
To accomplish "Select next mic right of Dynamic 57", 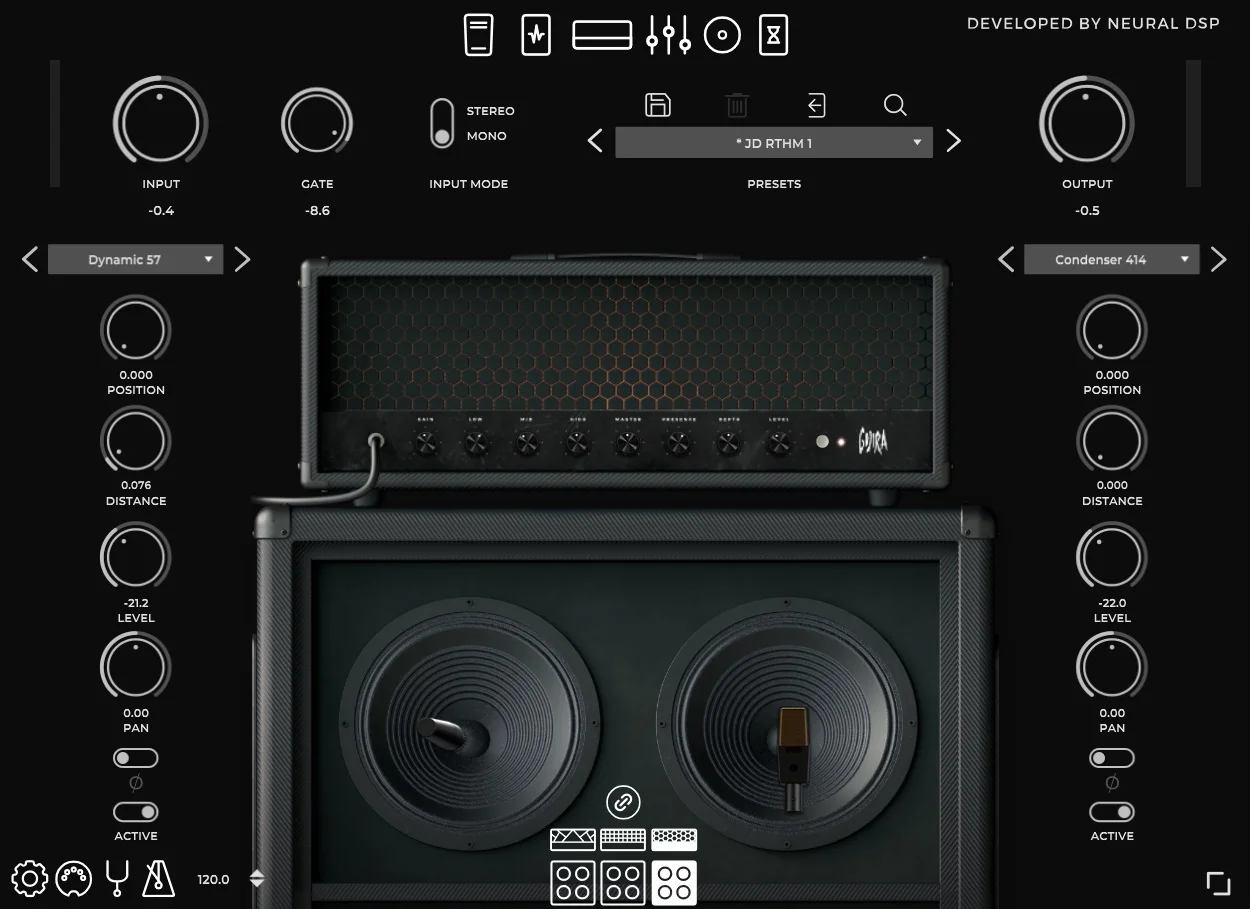I will click(242, 260).
